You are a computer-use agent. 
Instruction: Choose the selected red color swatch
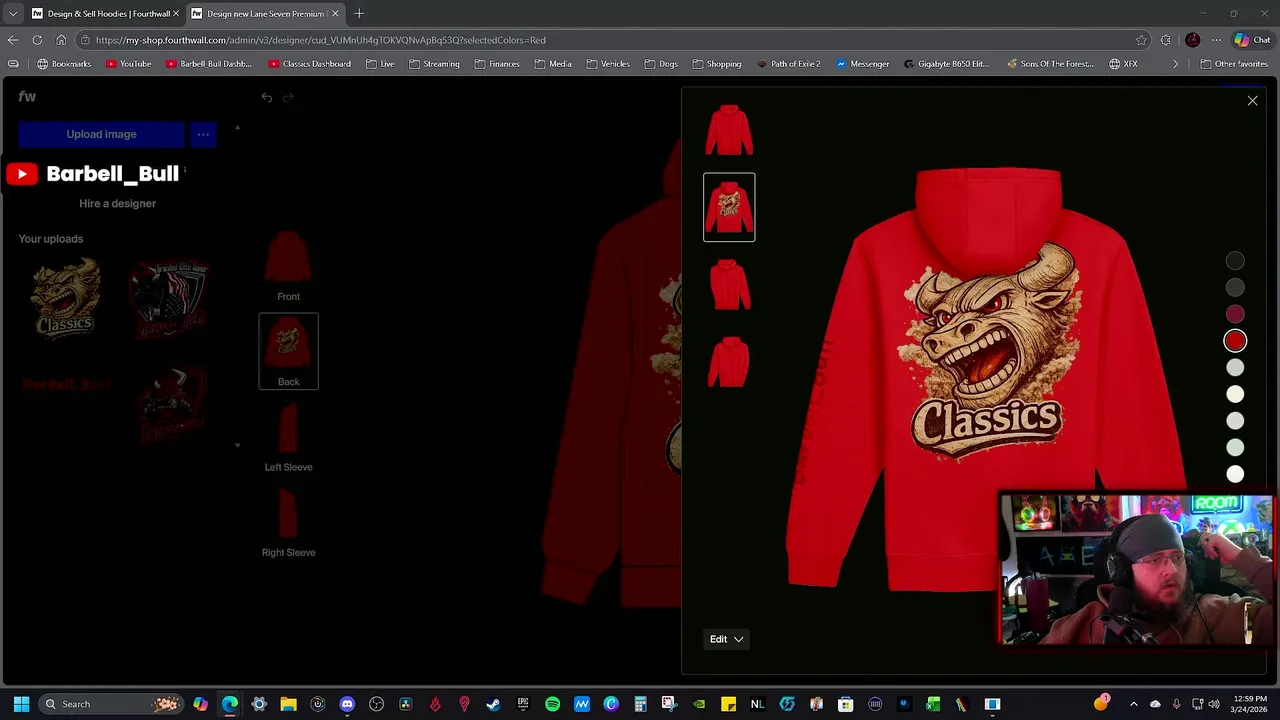click(1235, 341)
